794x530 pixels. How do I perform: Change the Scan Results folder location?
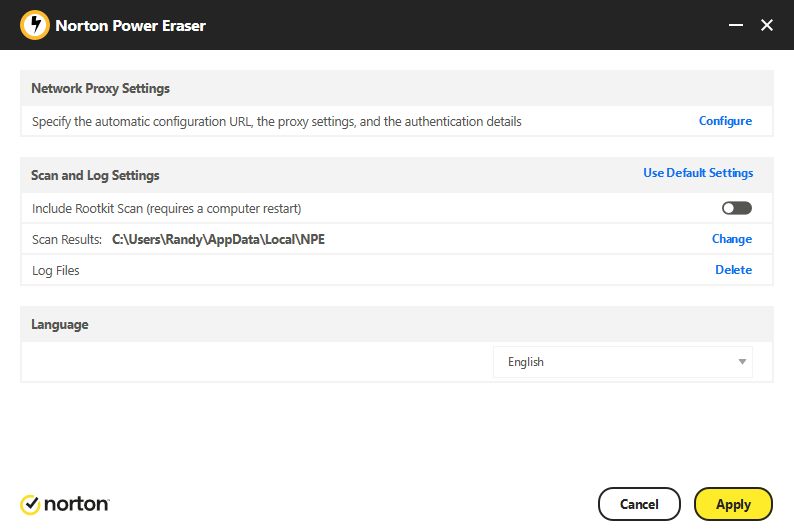732,239
